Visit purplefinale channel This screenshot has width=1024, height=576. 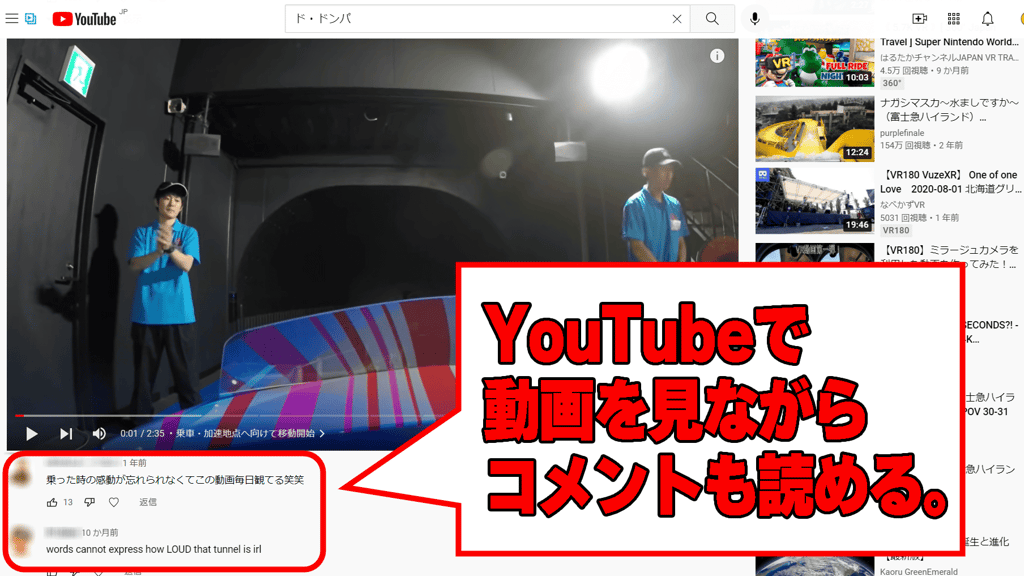(x=901, y=133)
